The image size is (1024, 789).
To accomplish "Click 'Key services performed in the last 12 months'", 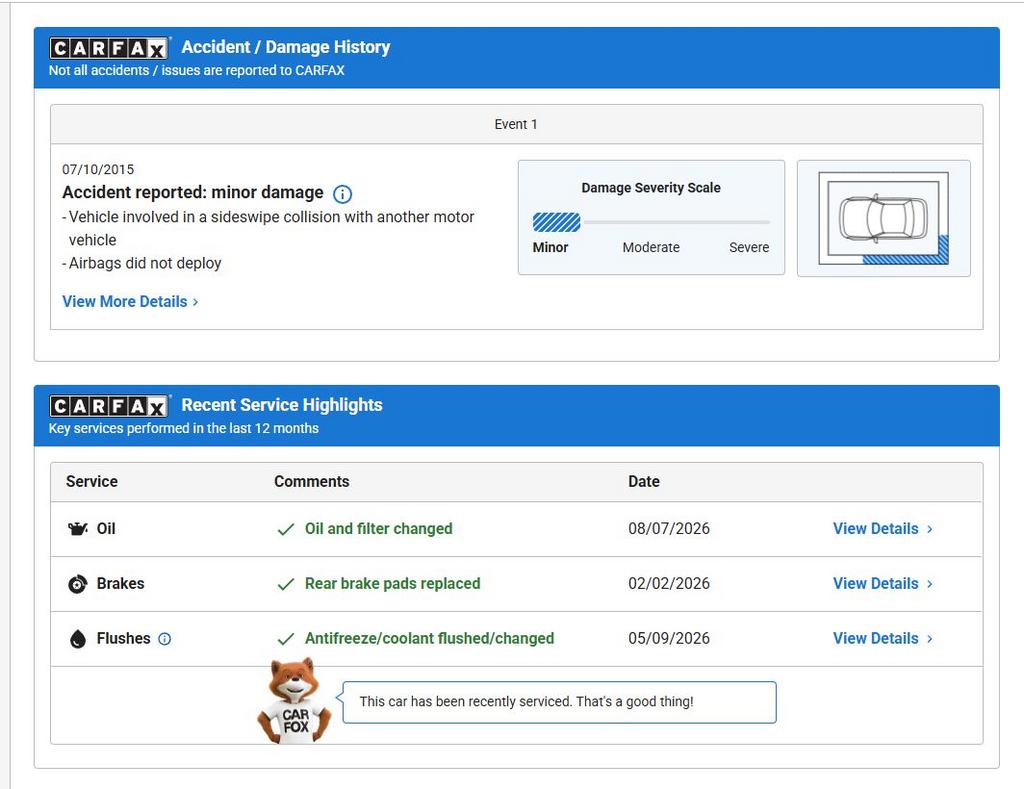I will (184, 428).
